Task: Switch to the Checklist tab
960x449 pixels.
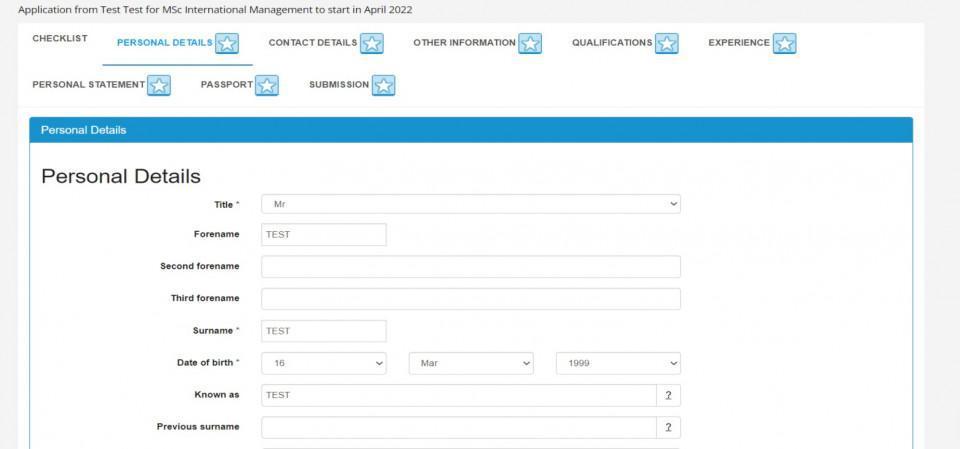Action: (x=60, y=39)
